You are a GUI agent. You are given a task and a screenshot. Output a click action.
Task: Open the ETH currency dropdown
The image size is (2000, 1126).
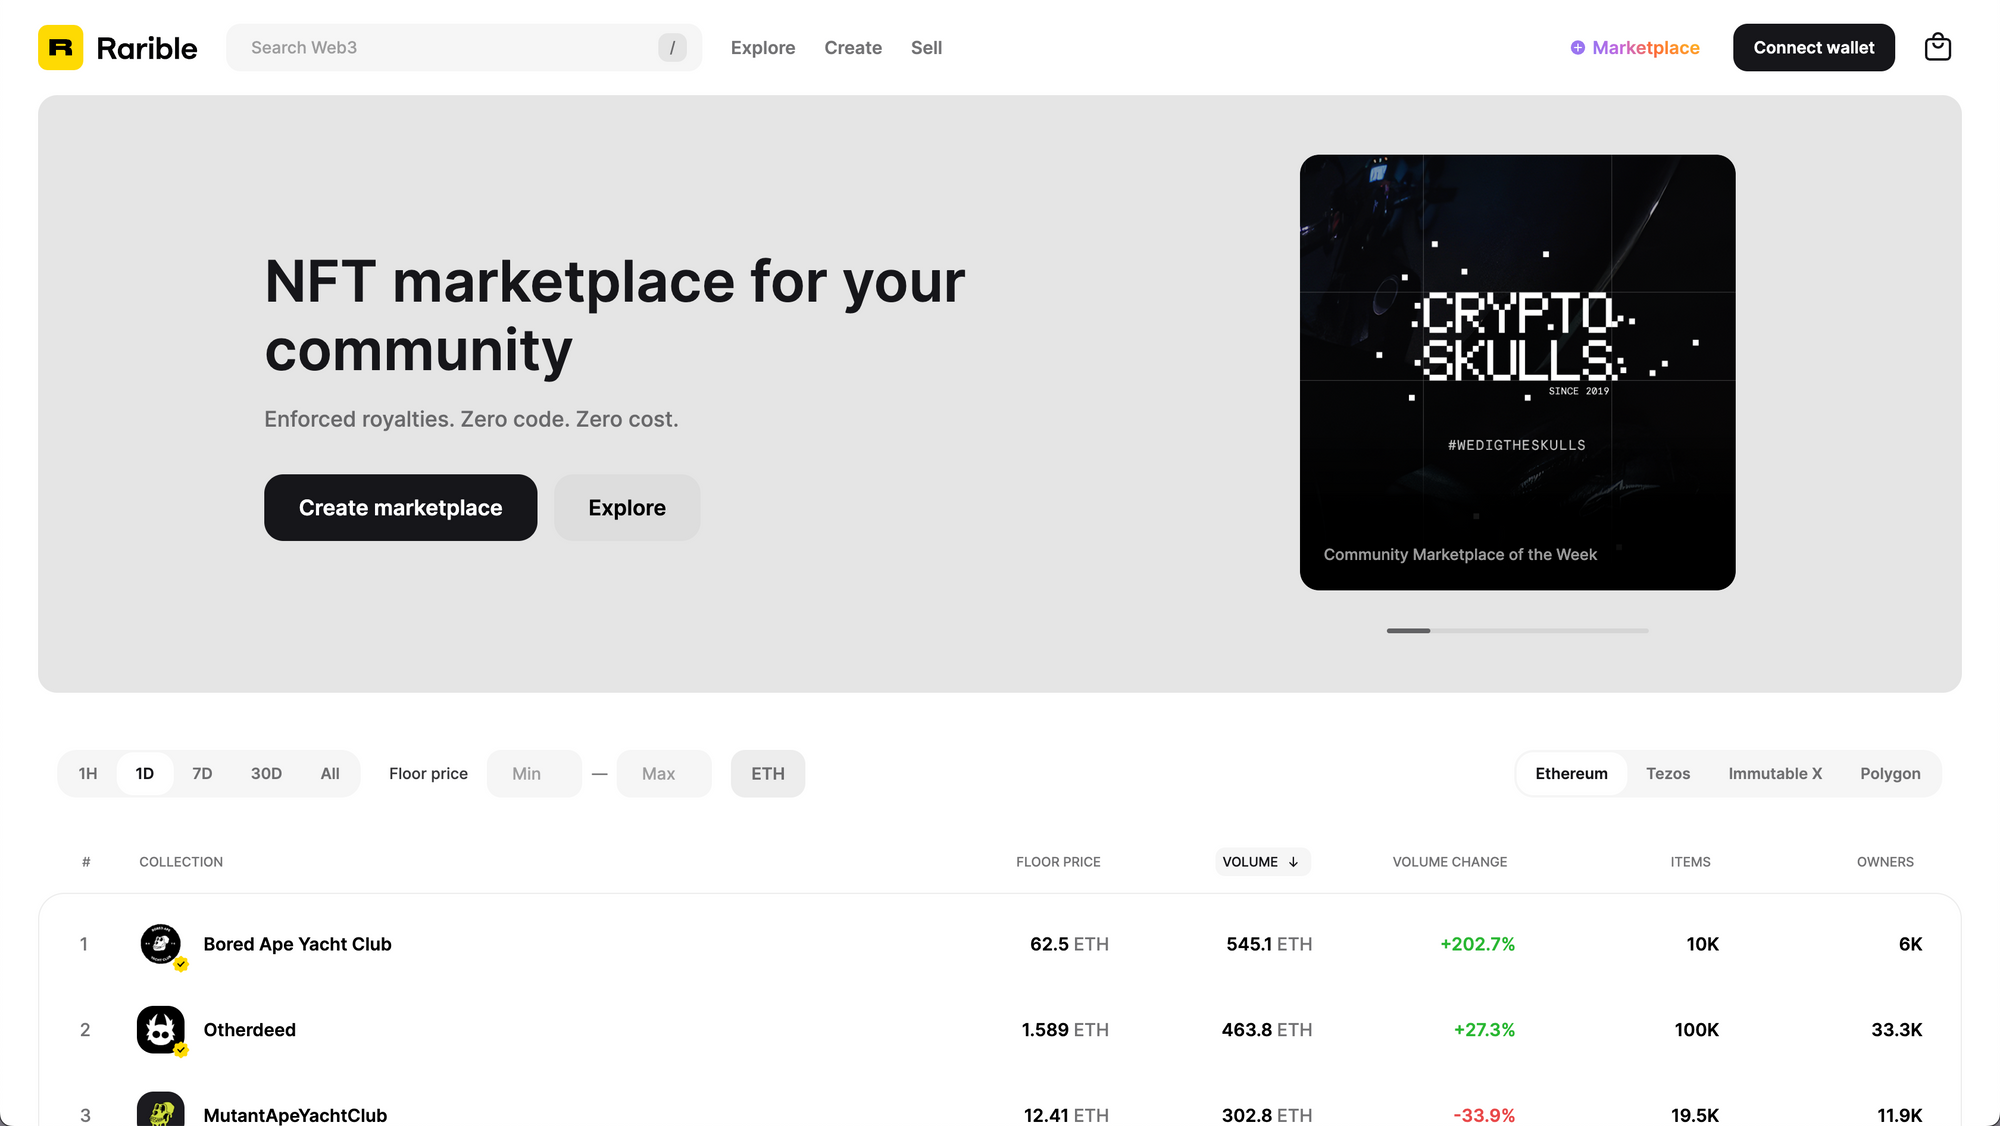(x=767, y=774)
